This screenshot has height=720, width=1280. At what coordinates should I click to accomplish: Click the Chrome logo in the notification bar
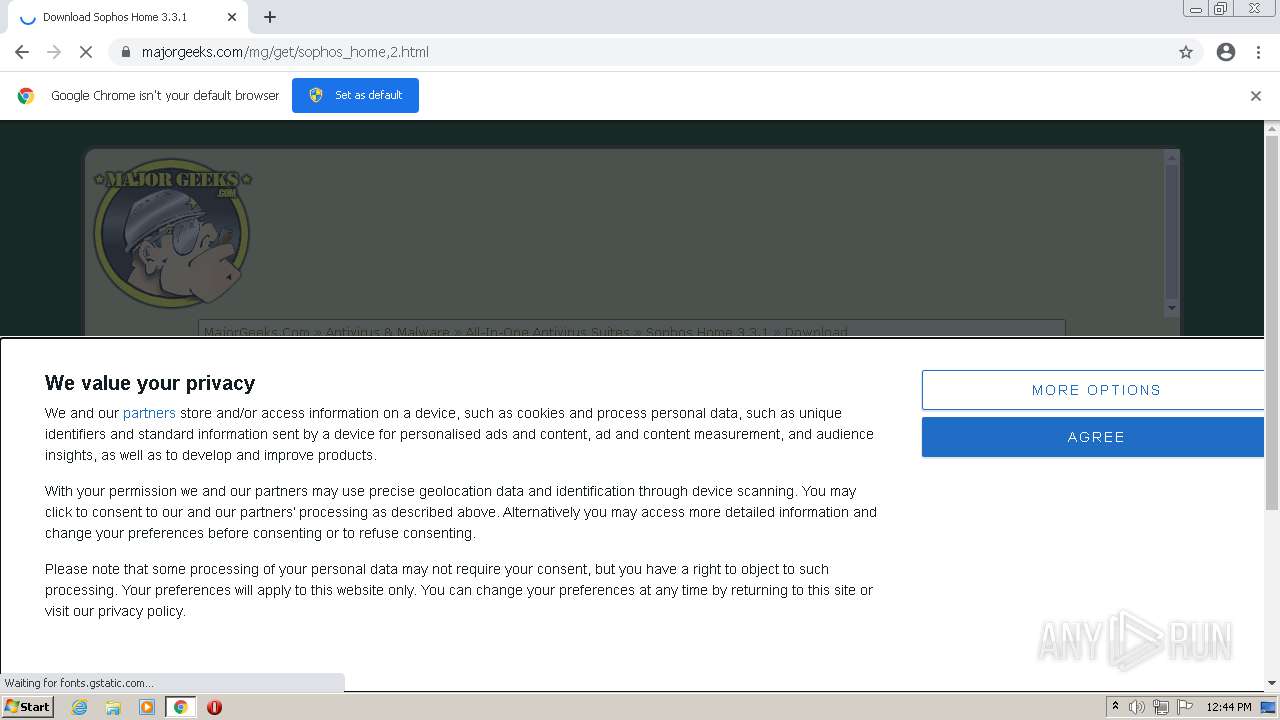pyautogui.click(x=26, y=96)
